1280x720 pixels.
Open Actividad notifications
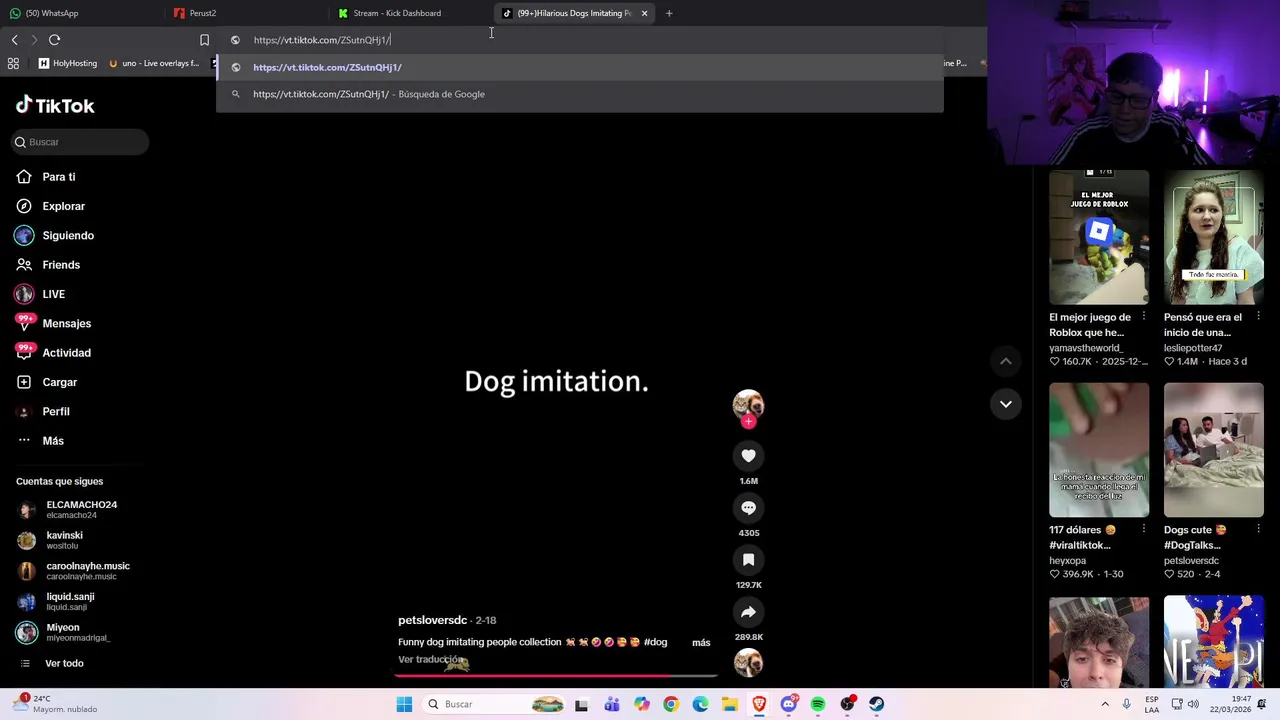coord(54,353)
